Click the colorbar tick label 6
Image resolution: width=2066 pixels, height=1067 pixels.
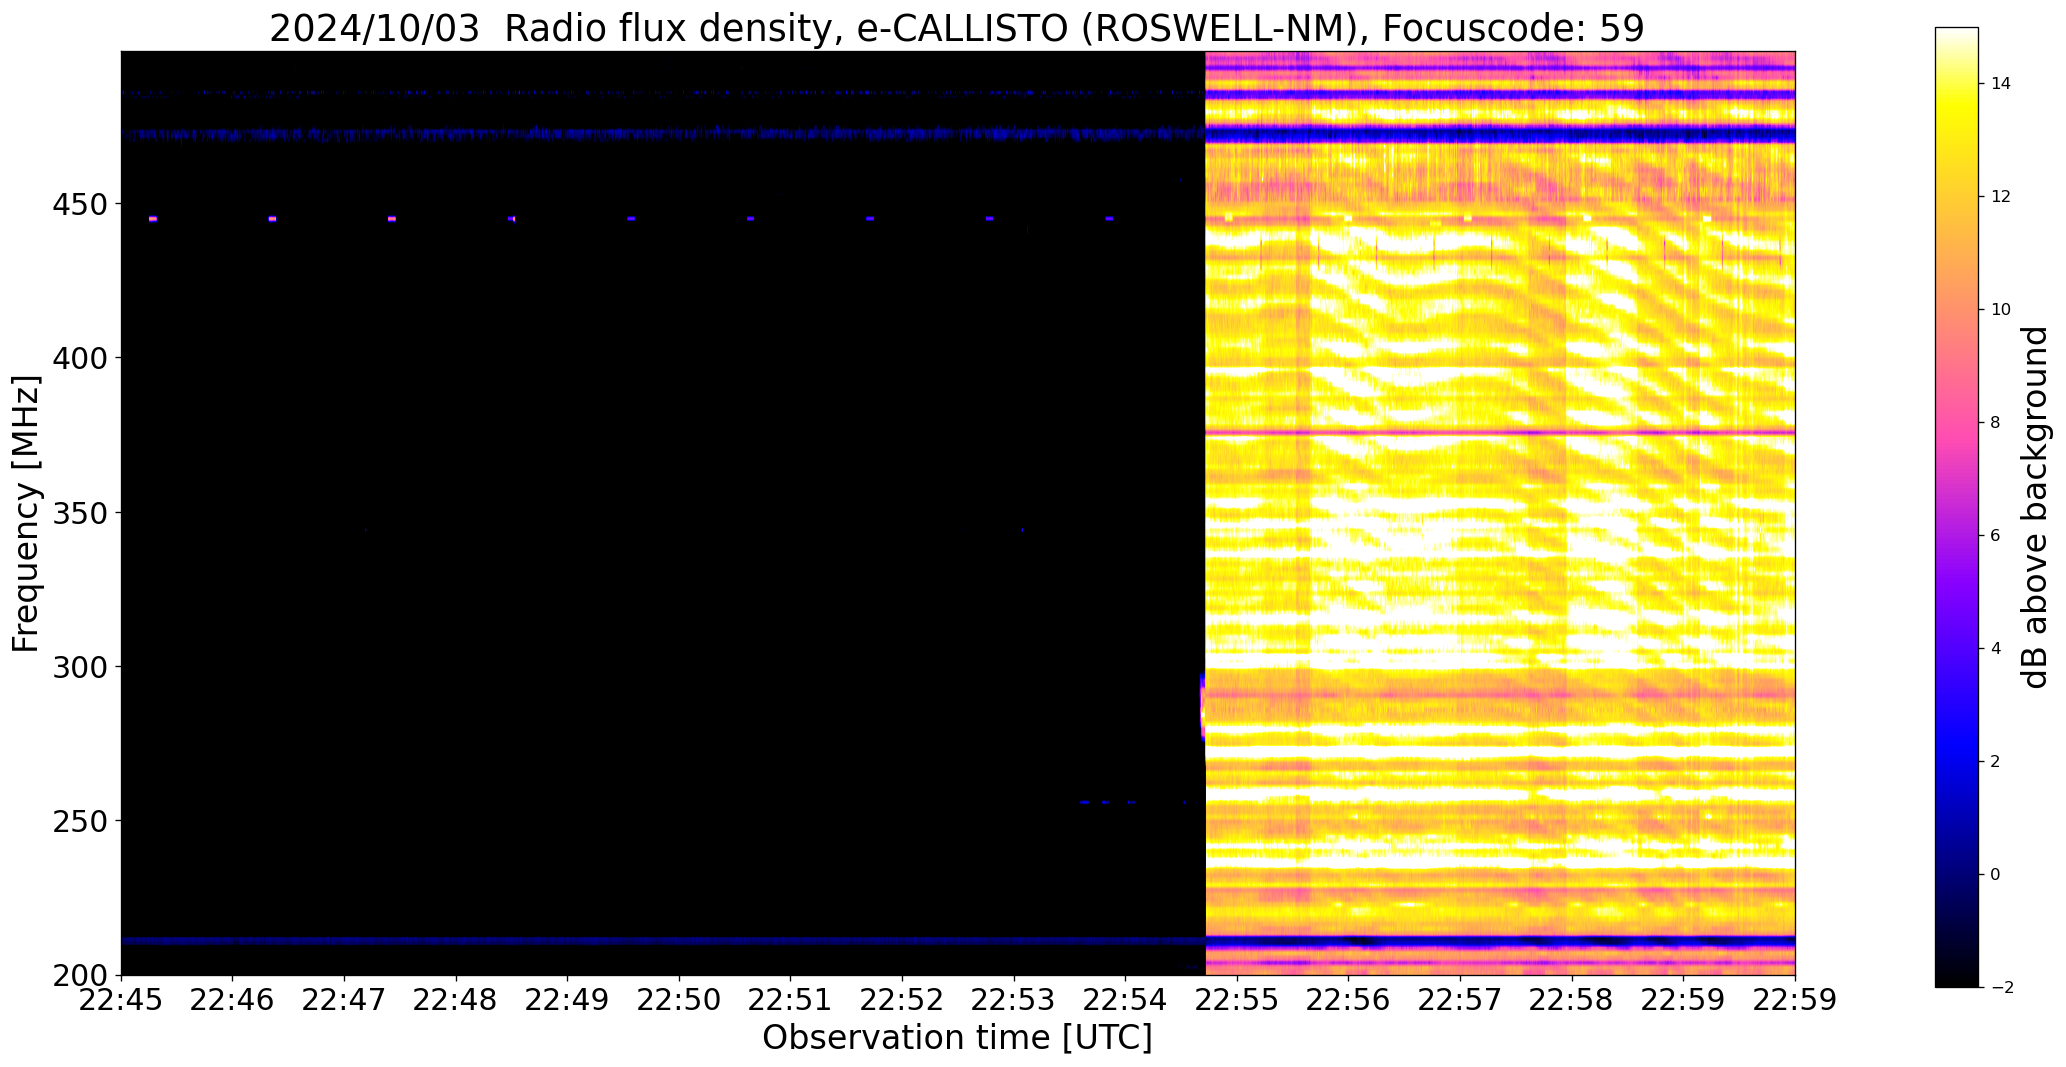coord(1995,536)
